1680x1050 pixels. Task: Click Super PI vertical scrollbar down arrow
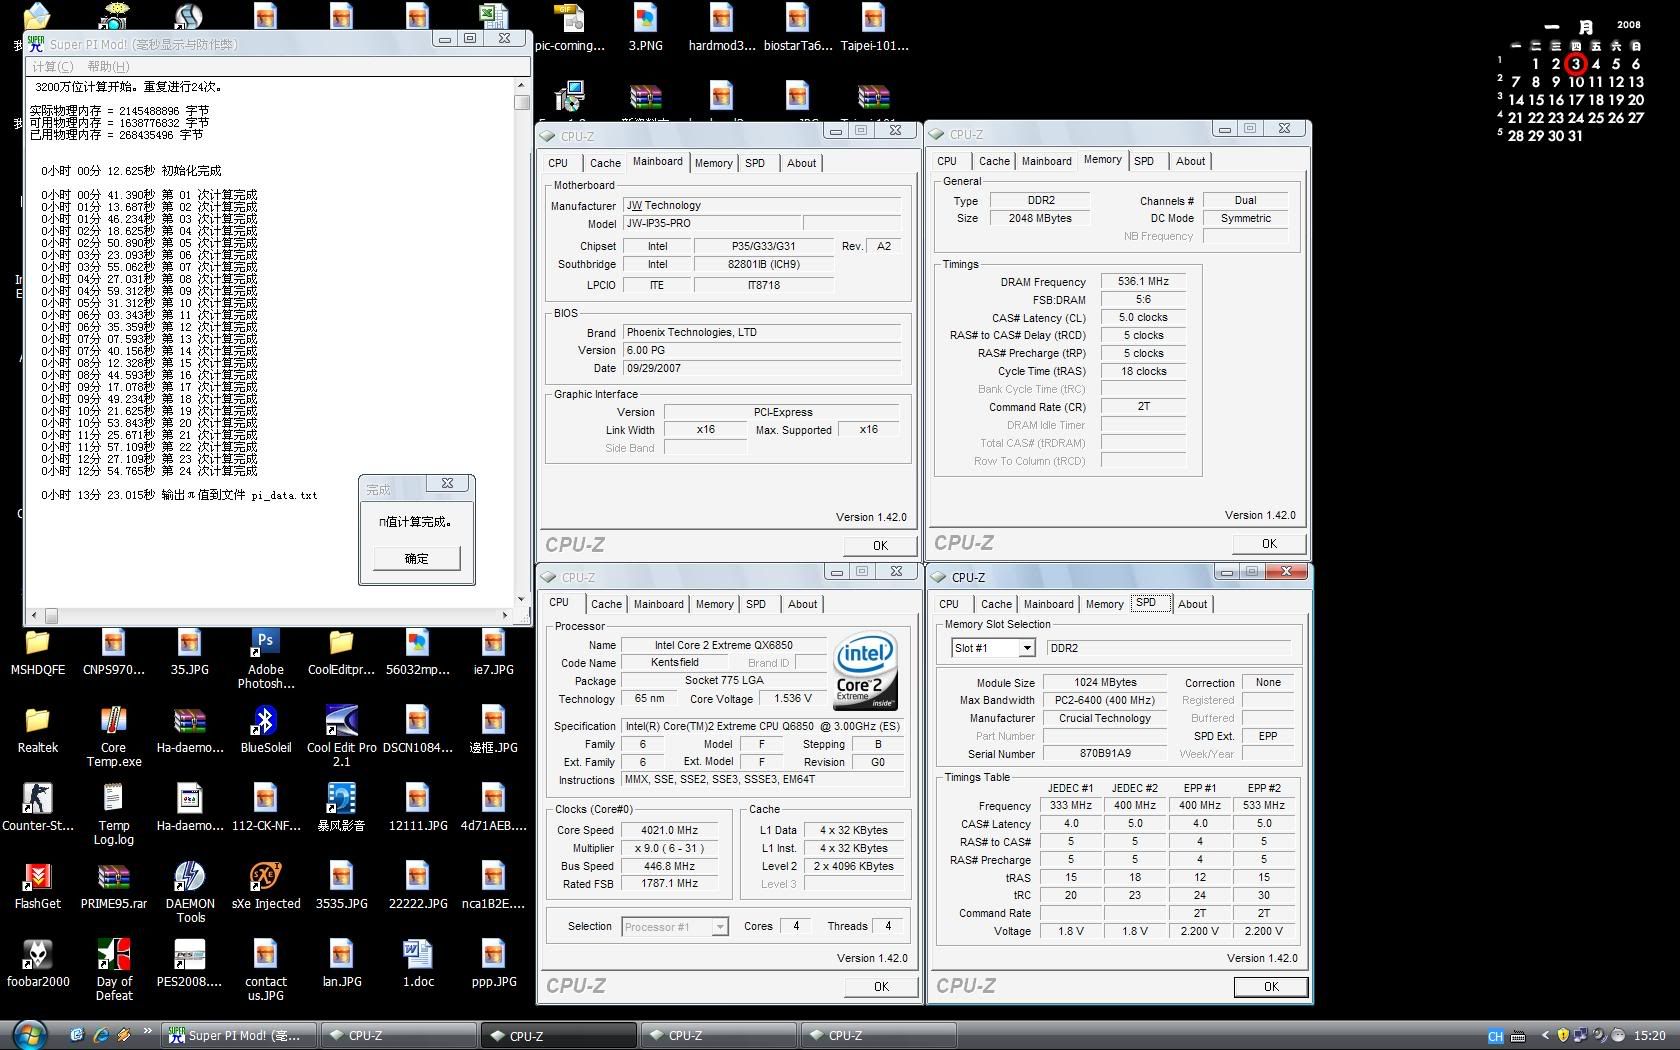tap(521, 600)
